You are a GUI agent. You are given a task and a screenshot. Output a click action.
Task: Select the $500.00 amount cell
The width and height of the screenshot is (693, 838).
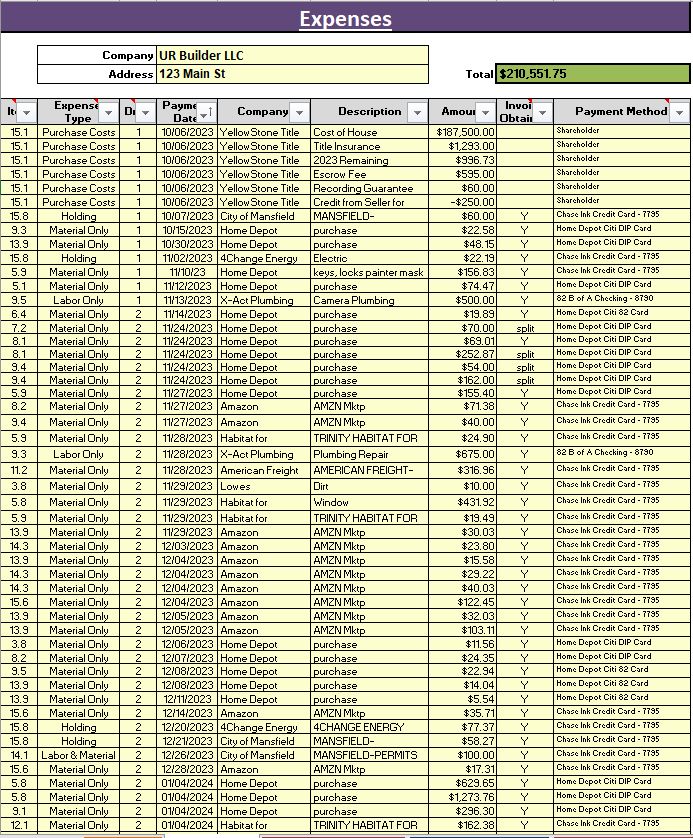(x=463, y=300)
